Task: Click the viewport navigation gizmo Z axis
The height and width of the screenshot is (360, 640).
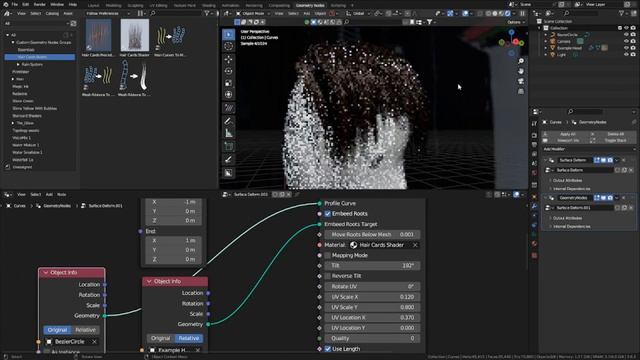Action: tap(511, 32)
